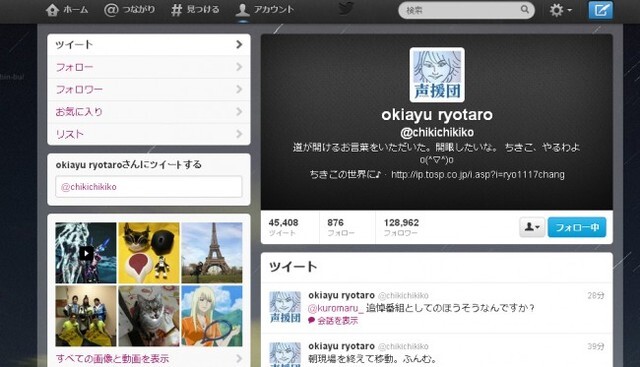Viewport: 640px width, 367px height.
Task: Toggle the フォロー中 following button
Action: (x=577, y=227)
